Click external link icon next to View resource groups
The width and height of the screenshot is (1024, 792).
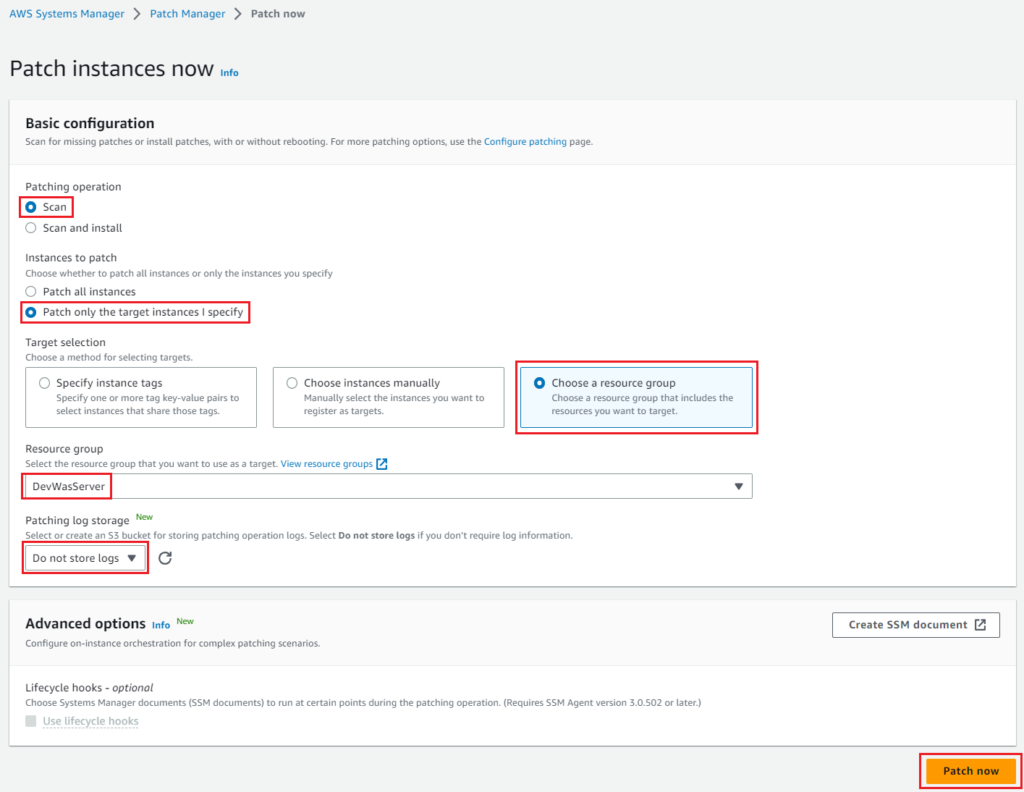point(382,464)
